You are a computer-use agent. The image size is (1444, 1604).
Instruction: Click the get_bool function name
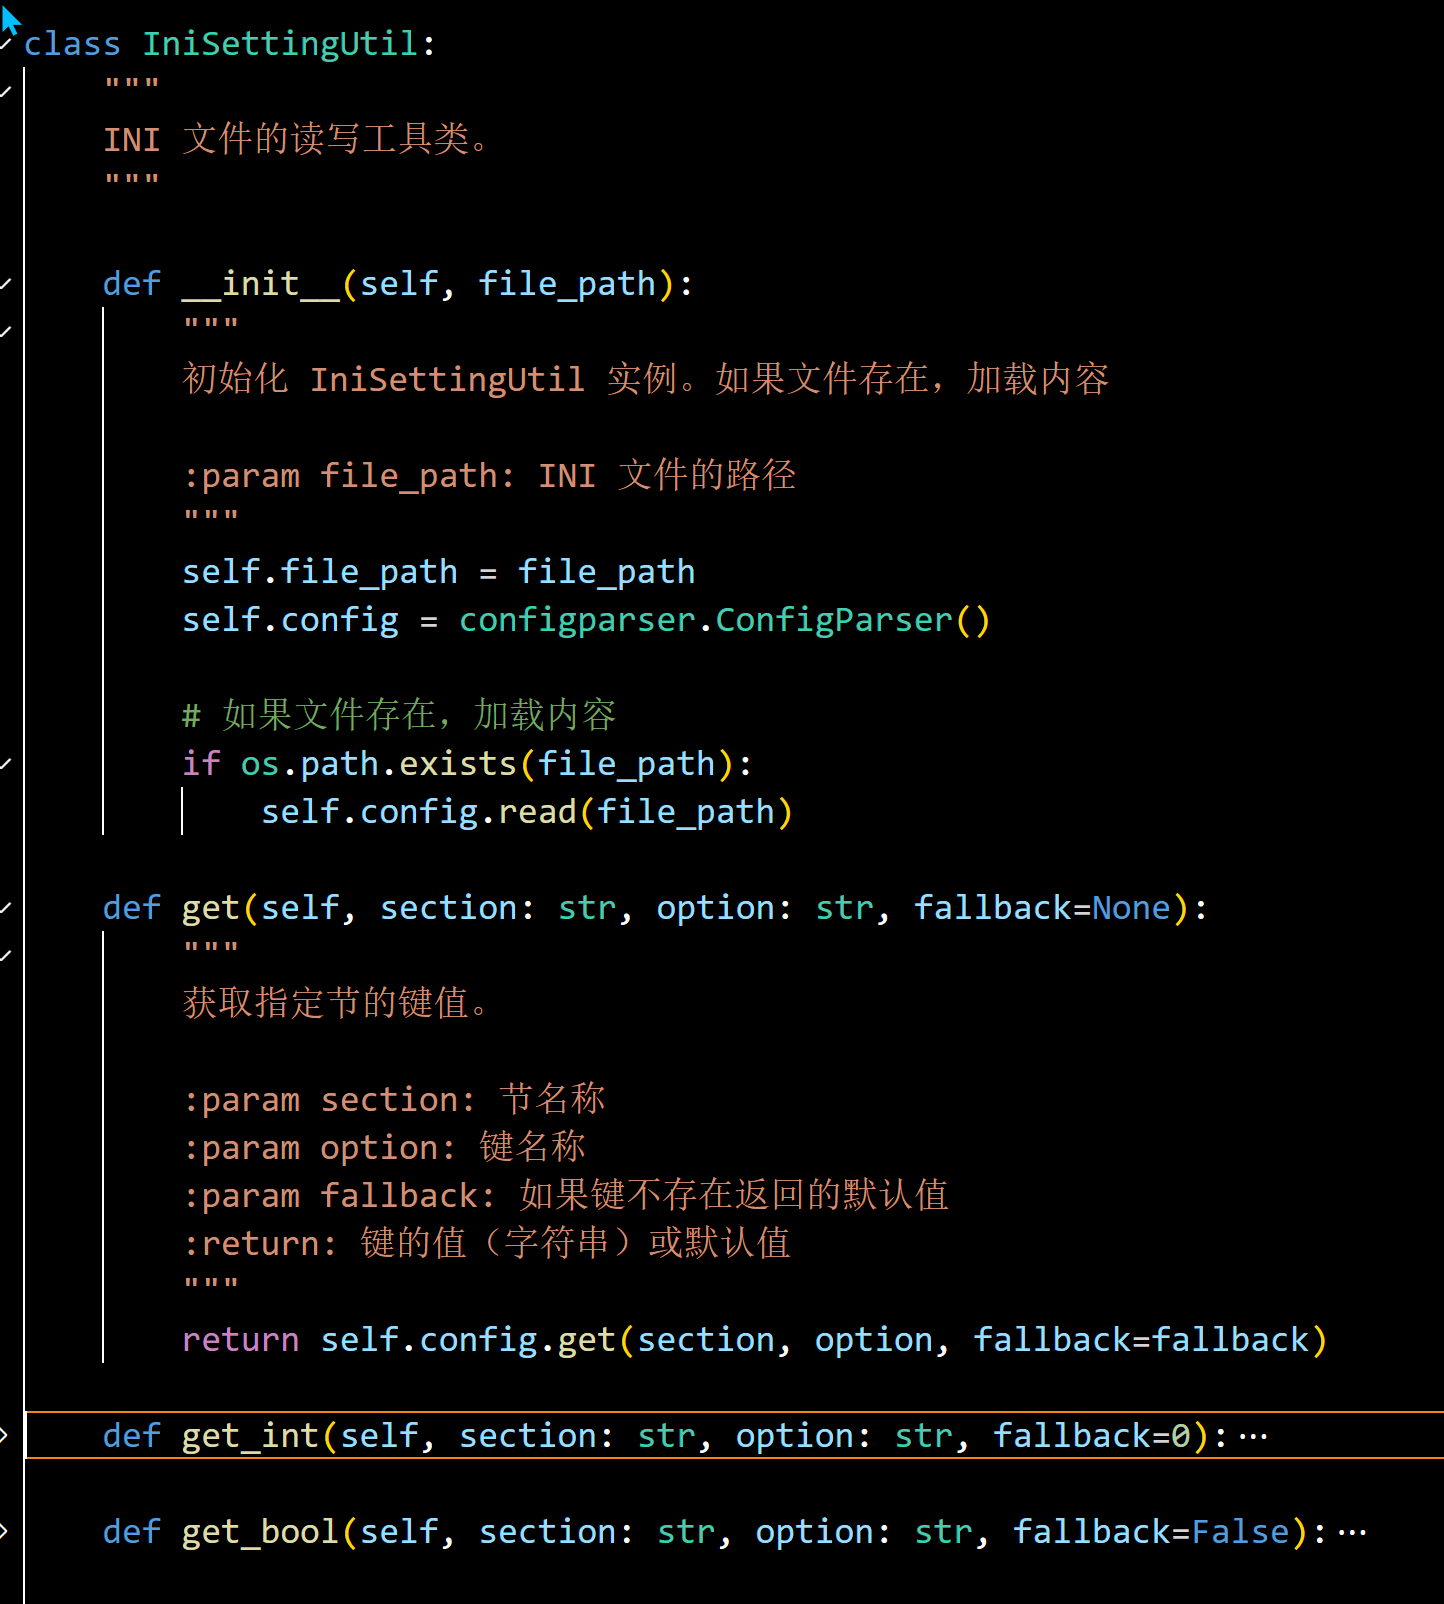(260, 1532)
